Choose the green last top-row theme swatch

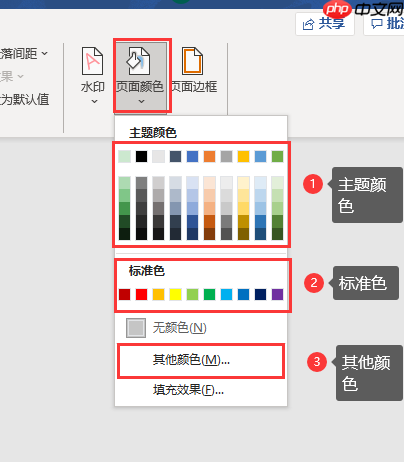277,156
